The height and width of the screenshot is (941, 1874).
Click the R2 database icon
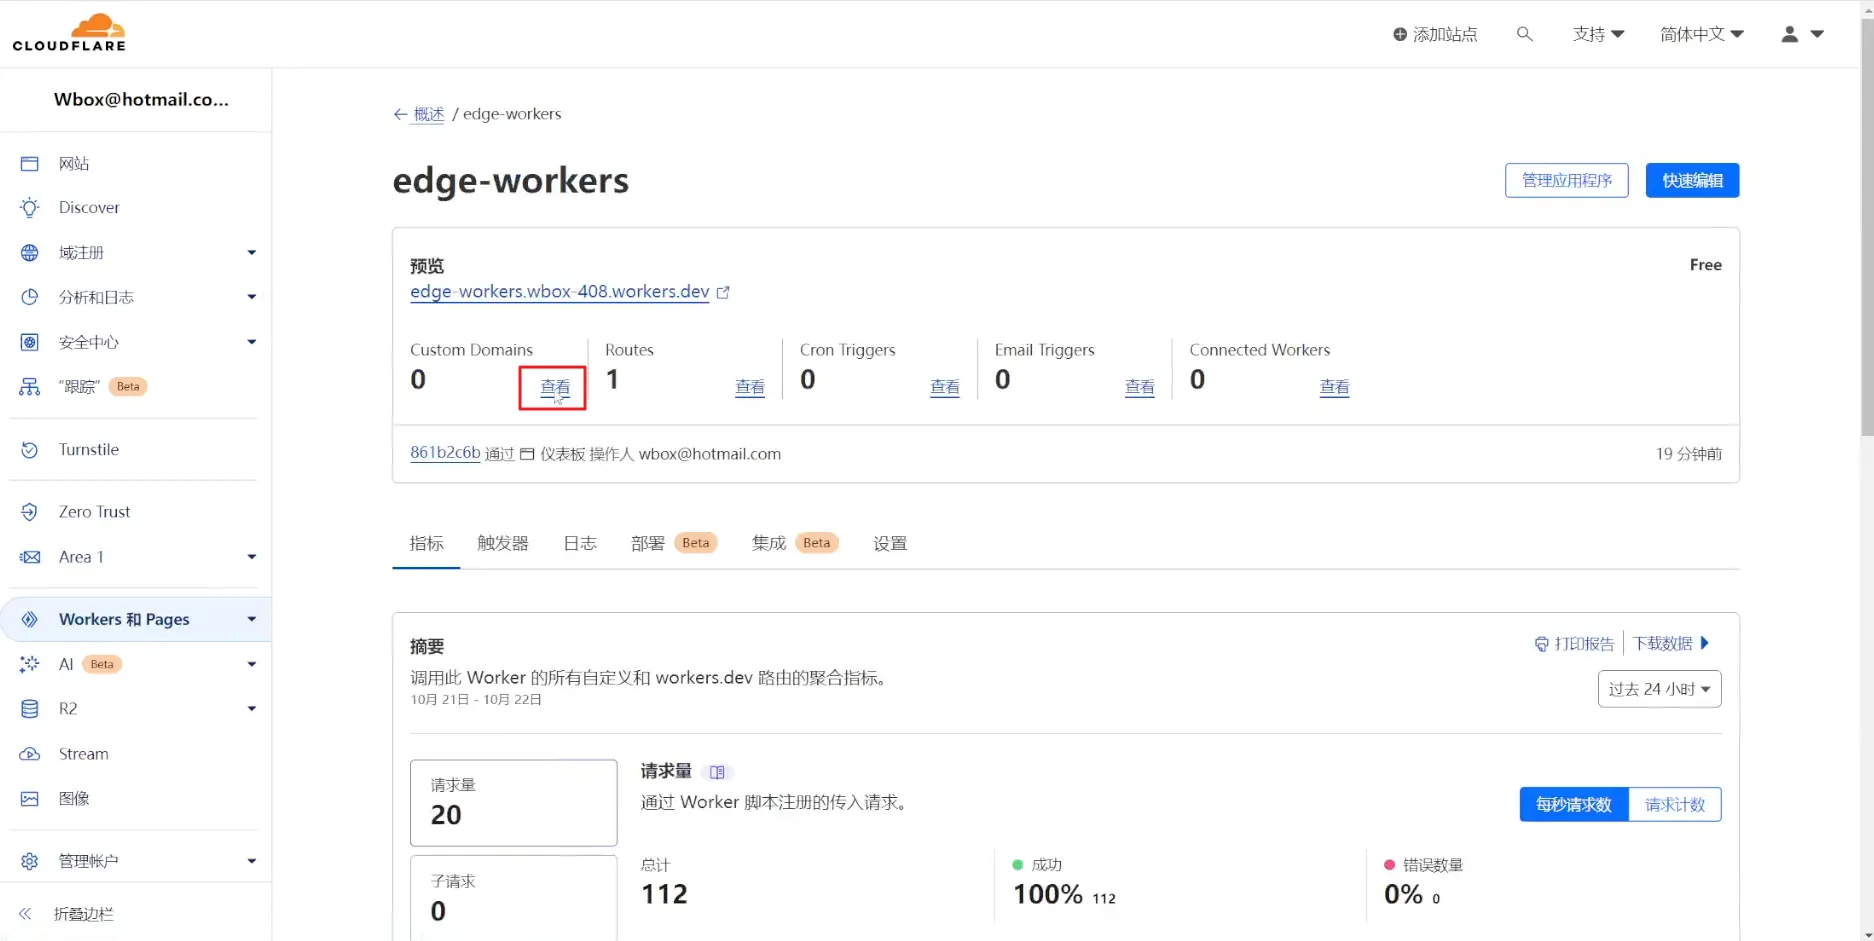pyautogui.click(x=30, y=709)
